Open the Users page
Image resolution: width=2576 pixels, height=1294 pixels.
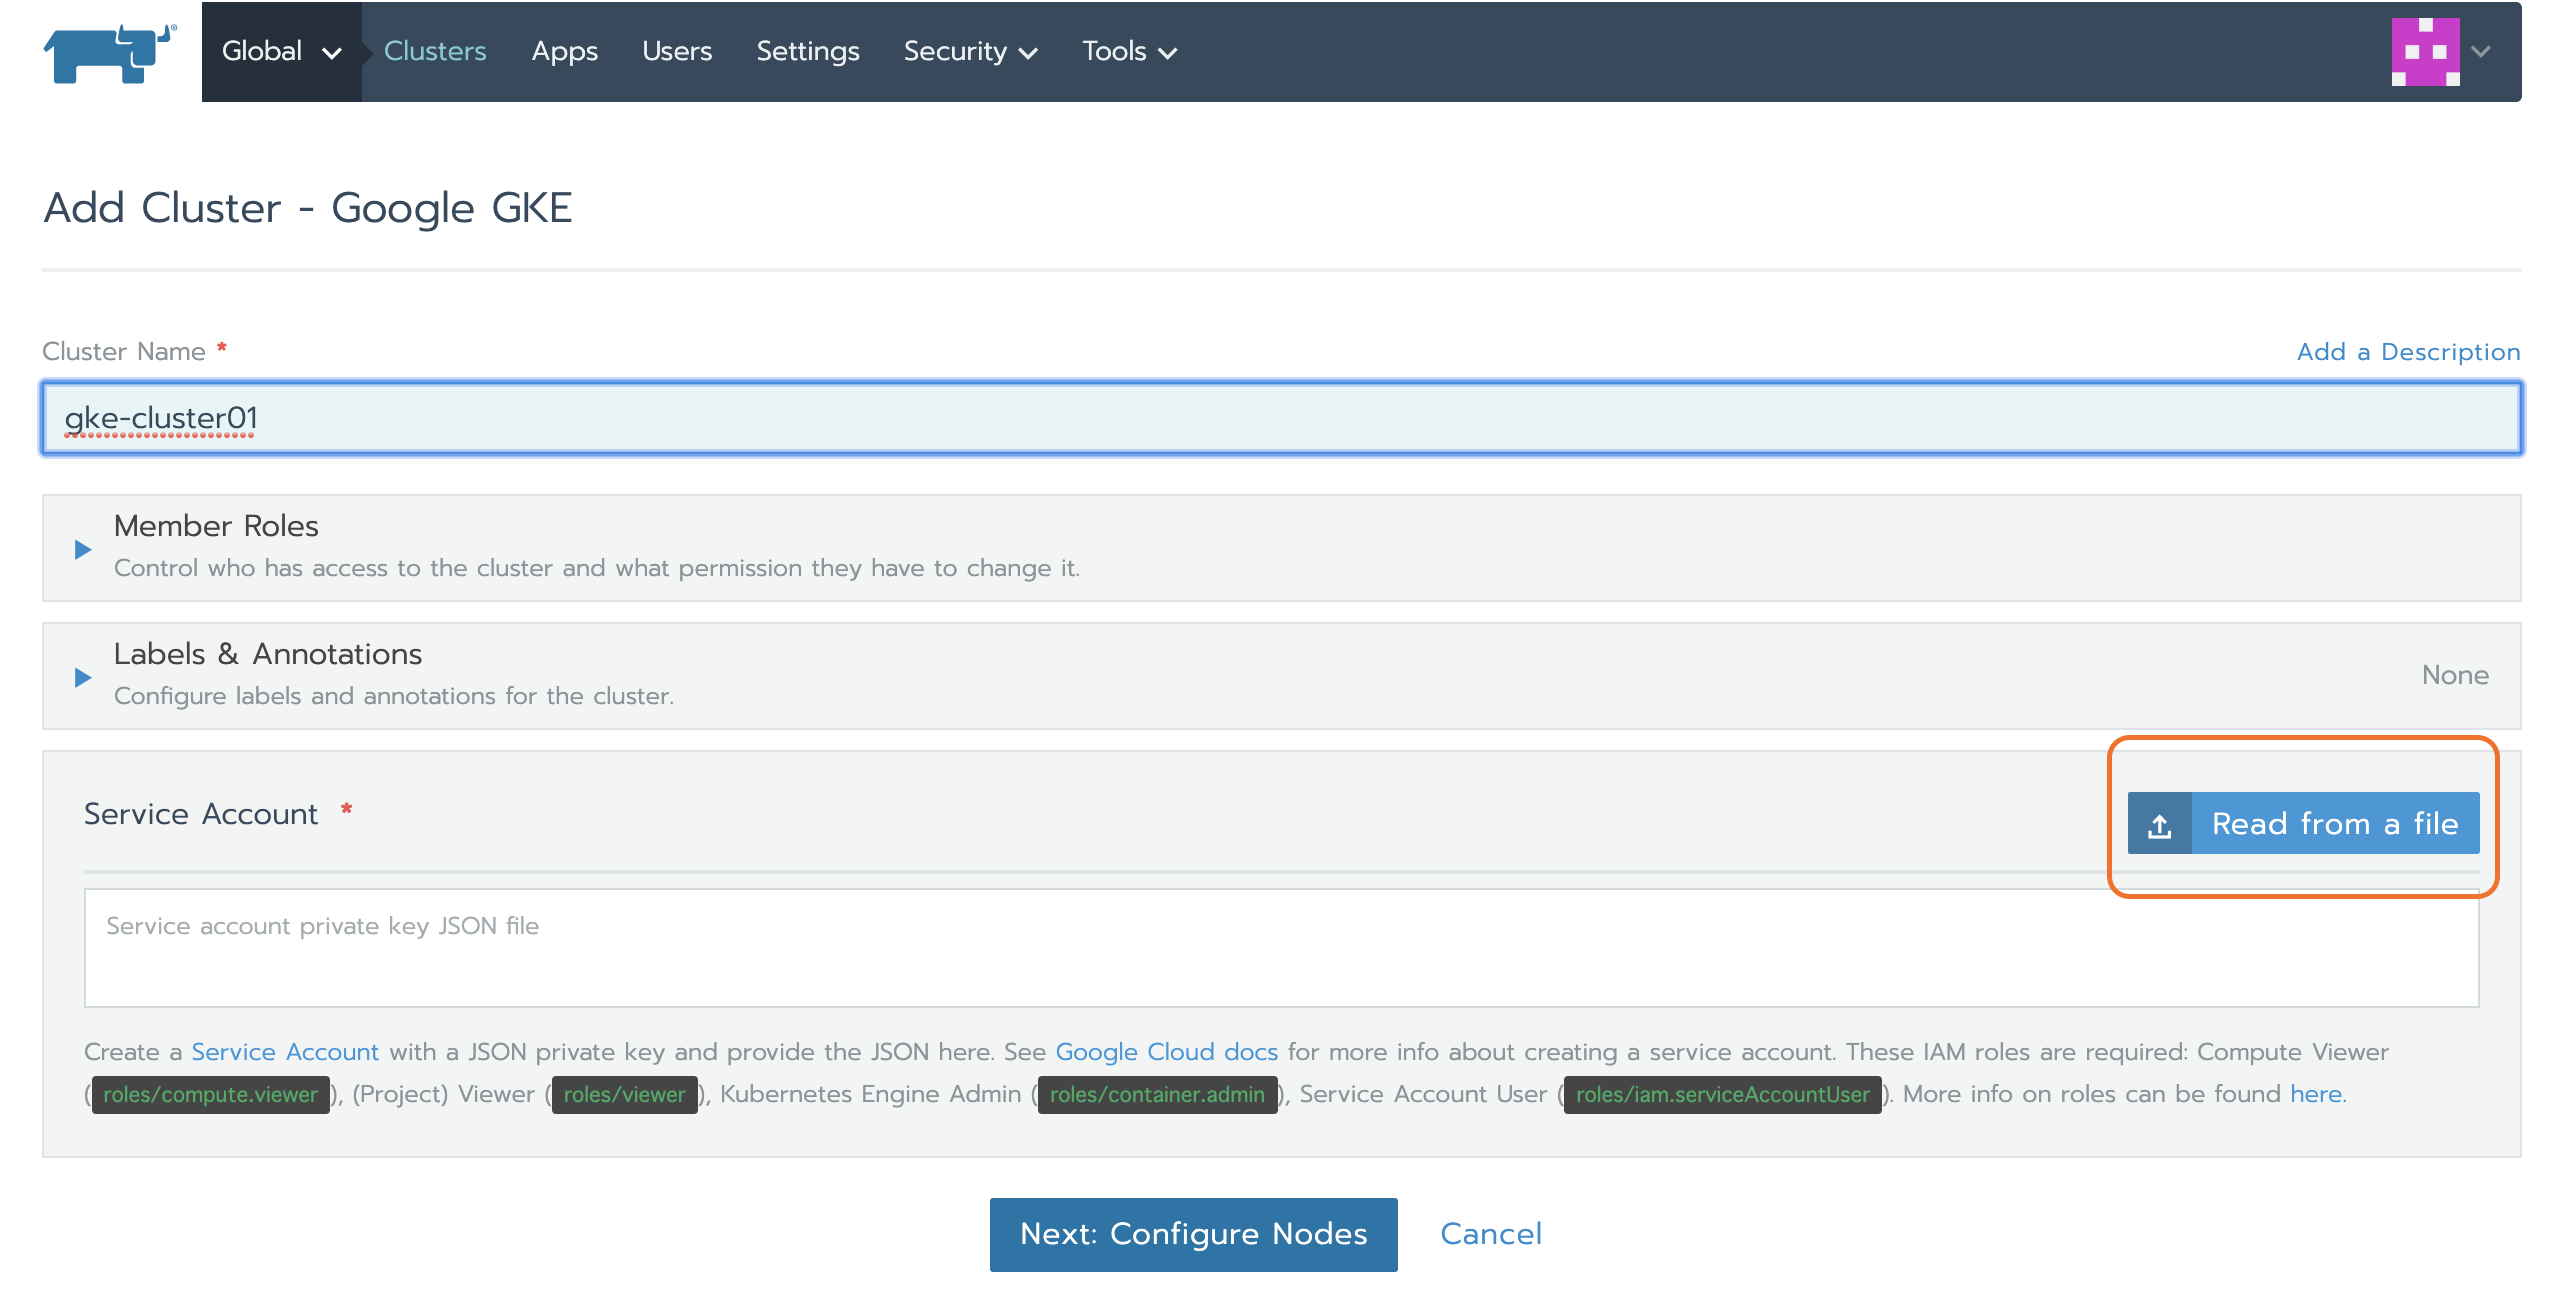[677, 52]
